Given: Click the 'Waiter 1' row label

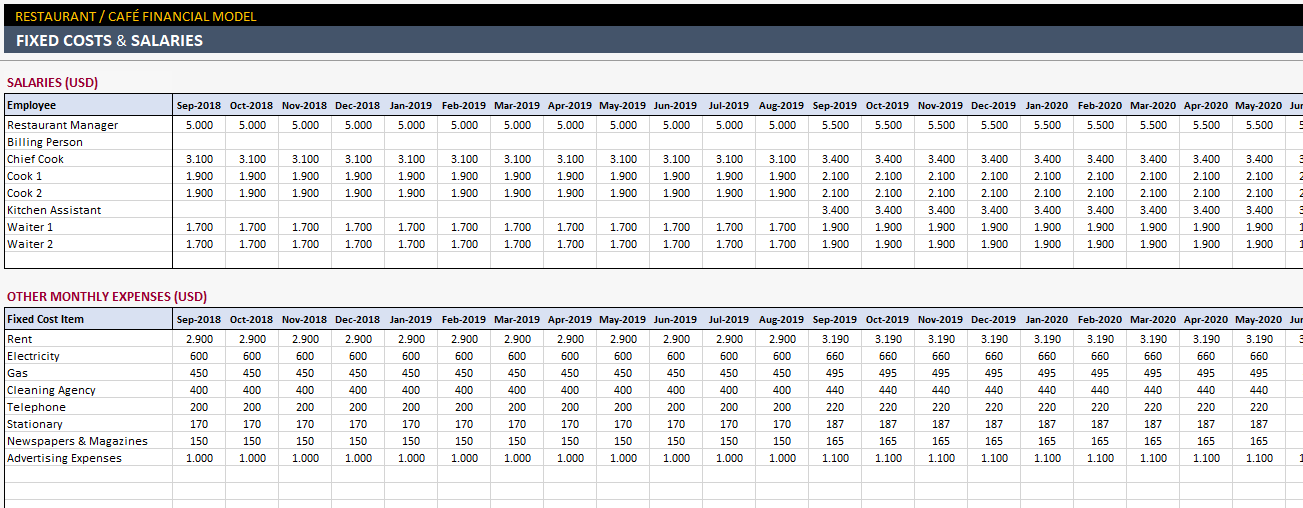Looking at the screenshot, I should coord(30,227).
